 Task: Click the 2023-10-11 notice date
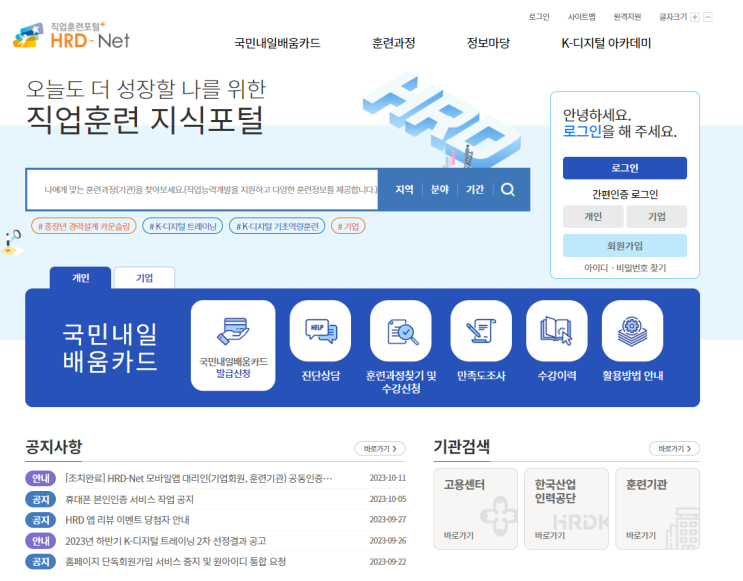coord(388,478)
